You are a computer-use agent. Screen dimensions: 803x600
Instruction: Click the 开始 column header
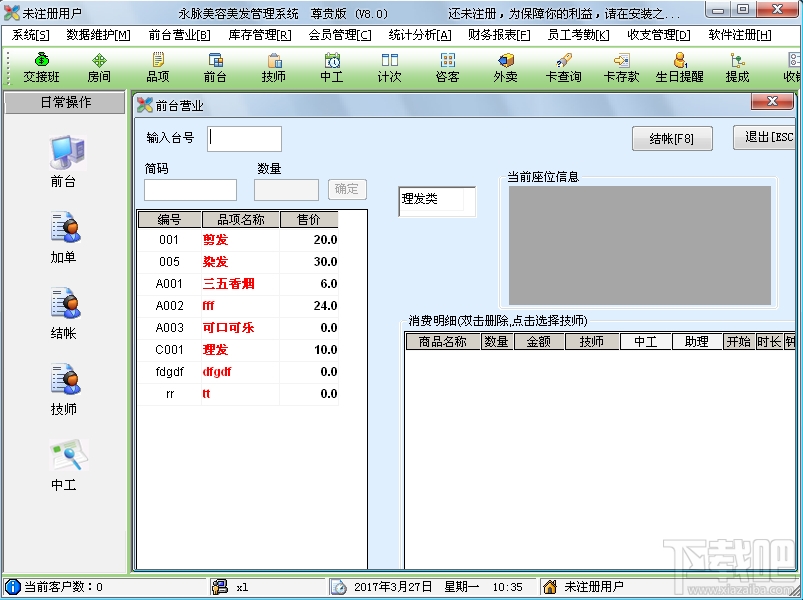click(x=739, y=341)
